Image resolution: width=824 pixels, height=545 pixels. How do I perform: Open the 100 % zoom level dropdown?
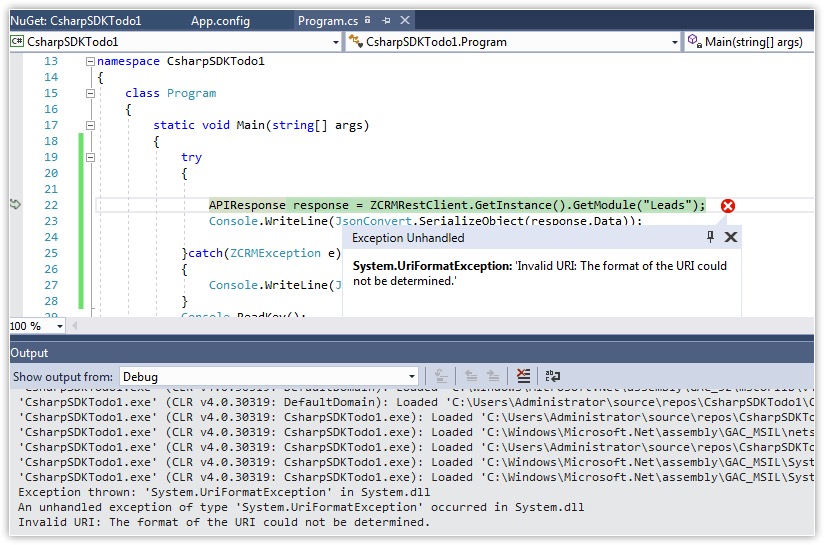coord(60,326)
